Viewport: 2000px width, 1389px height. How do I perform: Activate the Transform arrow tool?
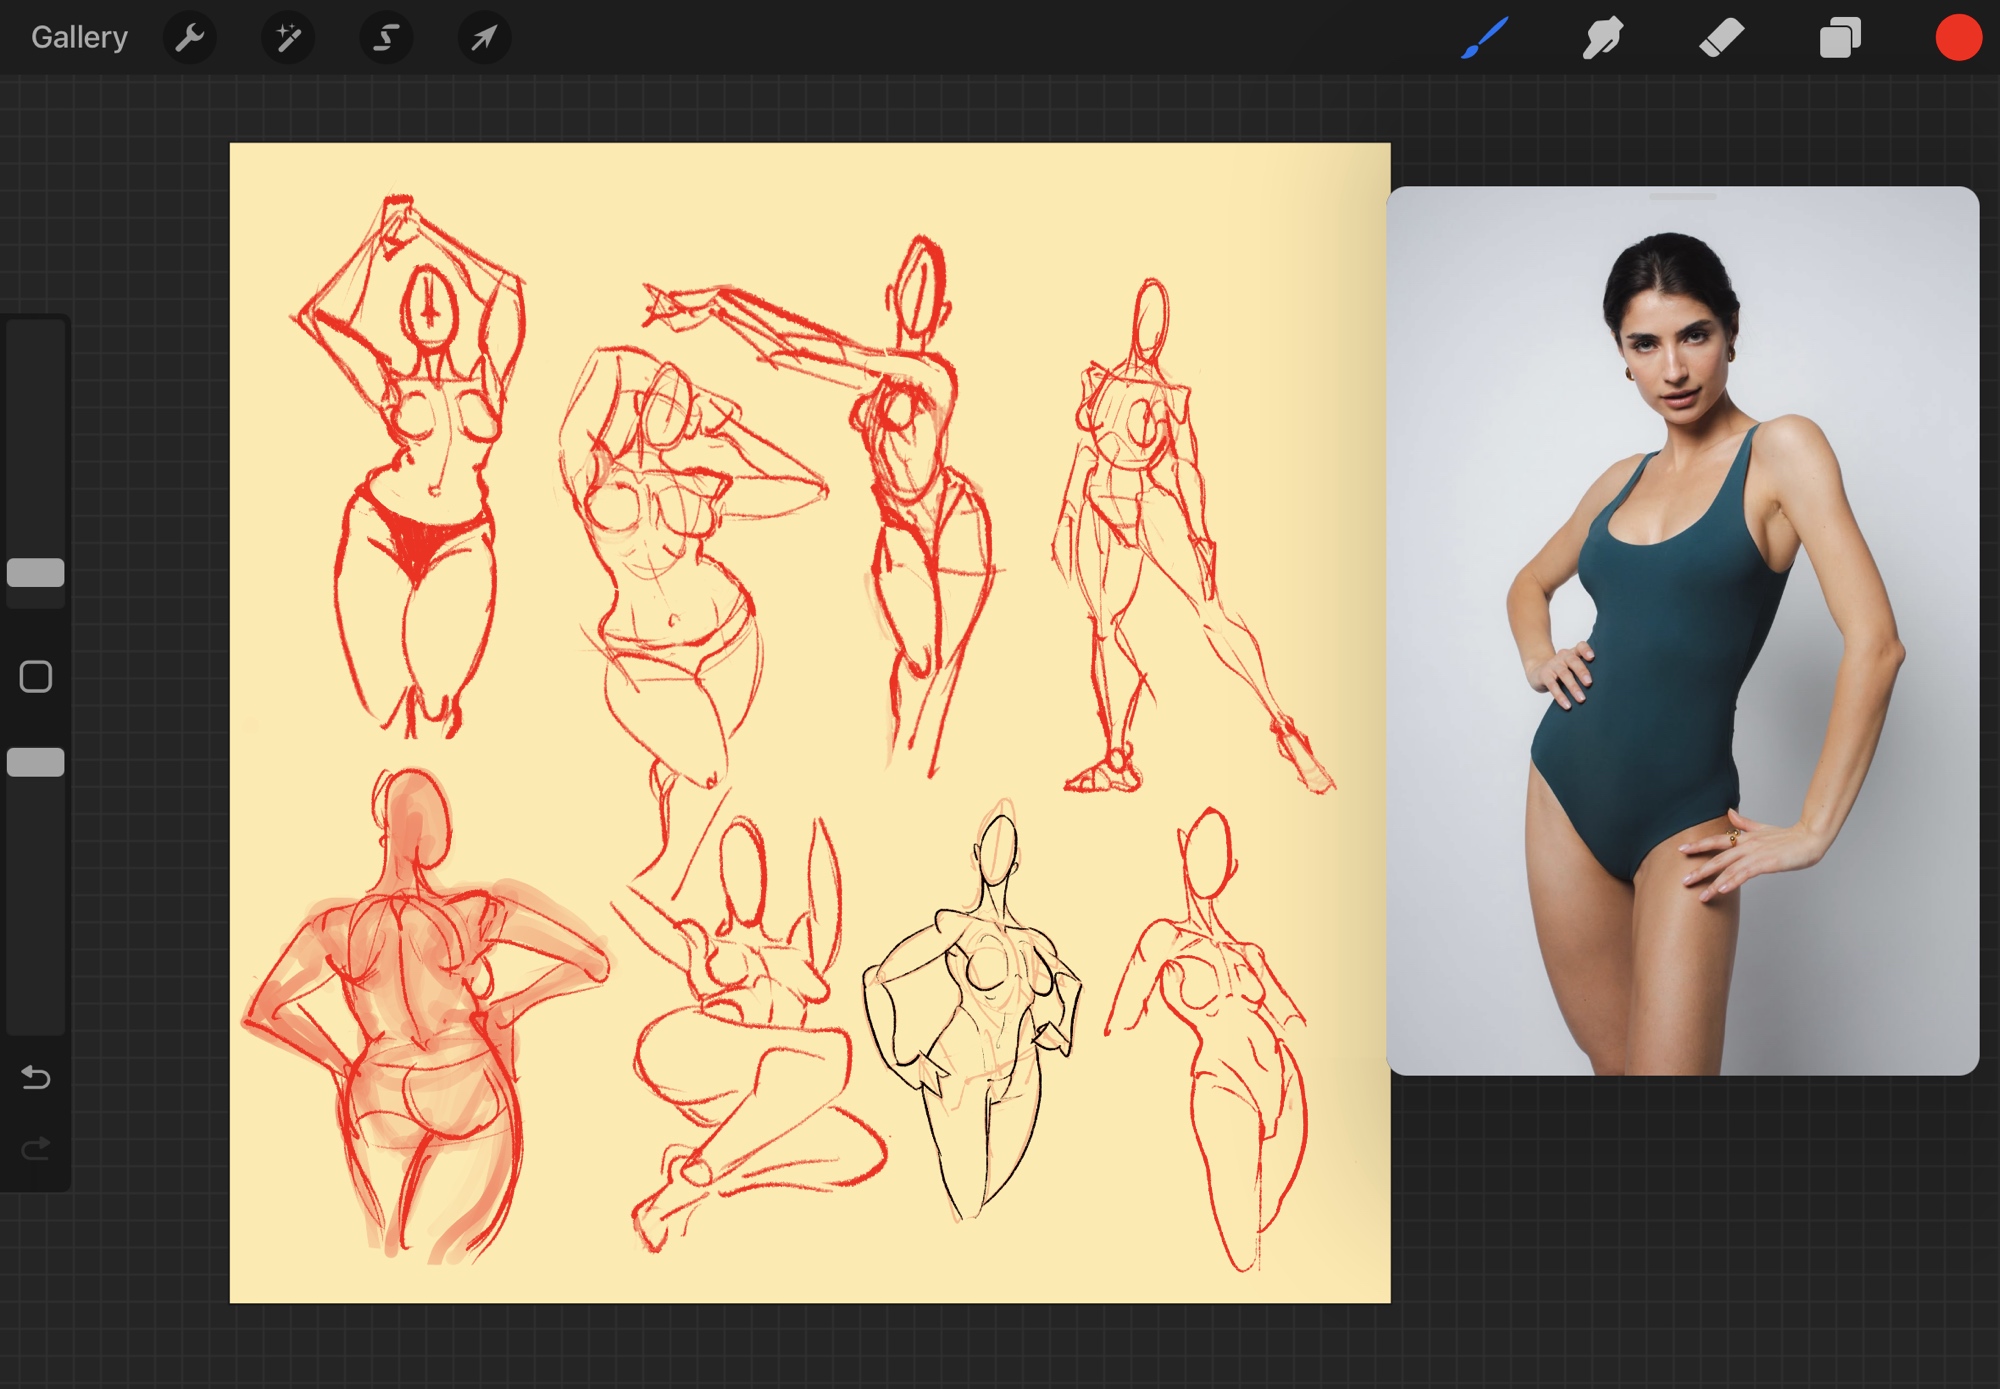pyautogui.click(x=484, y=38)
